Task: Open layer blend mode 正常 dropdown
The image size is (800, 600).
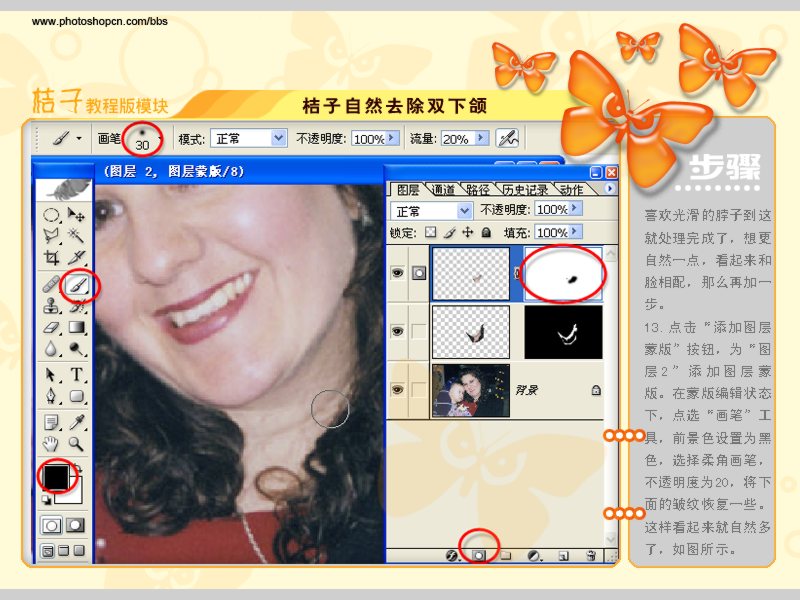Action: (x=431, y=211)
